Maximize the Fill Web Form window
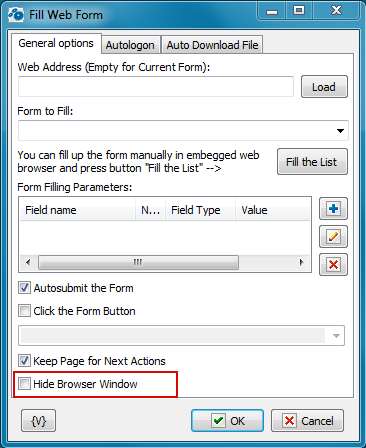The height and width of the screenshot is (448, 366). pyautogui.click(x=299, y=11)
